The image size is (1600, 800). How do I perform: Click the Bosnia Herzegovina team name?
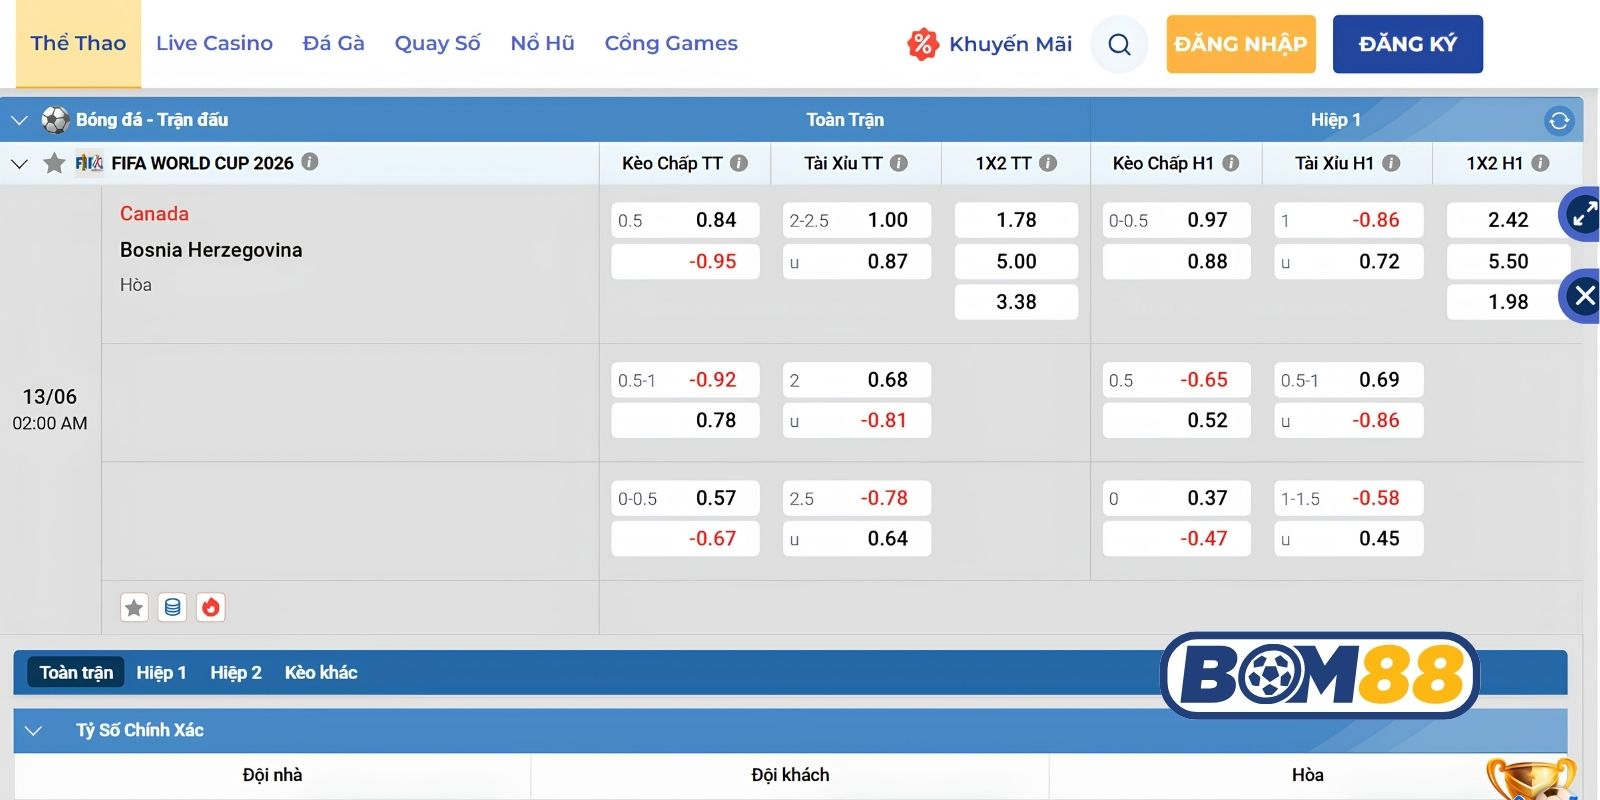[x=211, y=250]
